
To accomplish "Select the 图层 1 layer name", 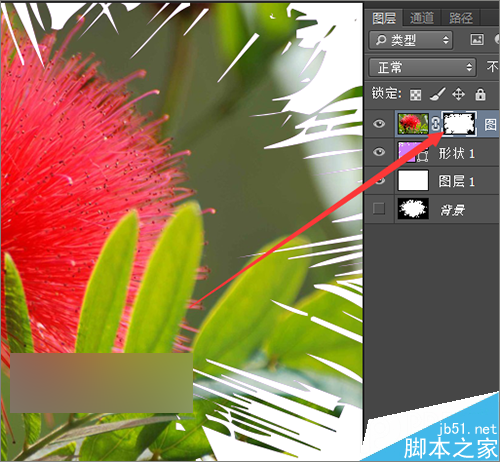I will pos(456,181).
